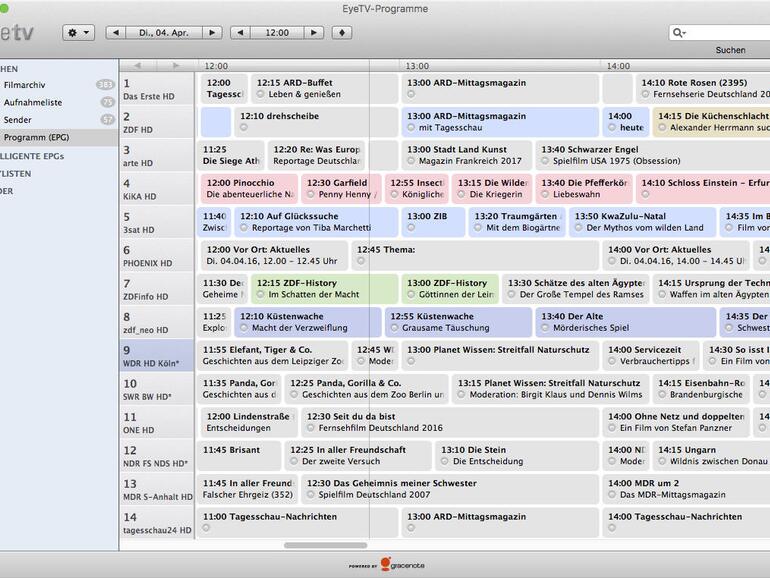Select channel 5 3sat HD

157,222
